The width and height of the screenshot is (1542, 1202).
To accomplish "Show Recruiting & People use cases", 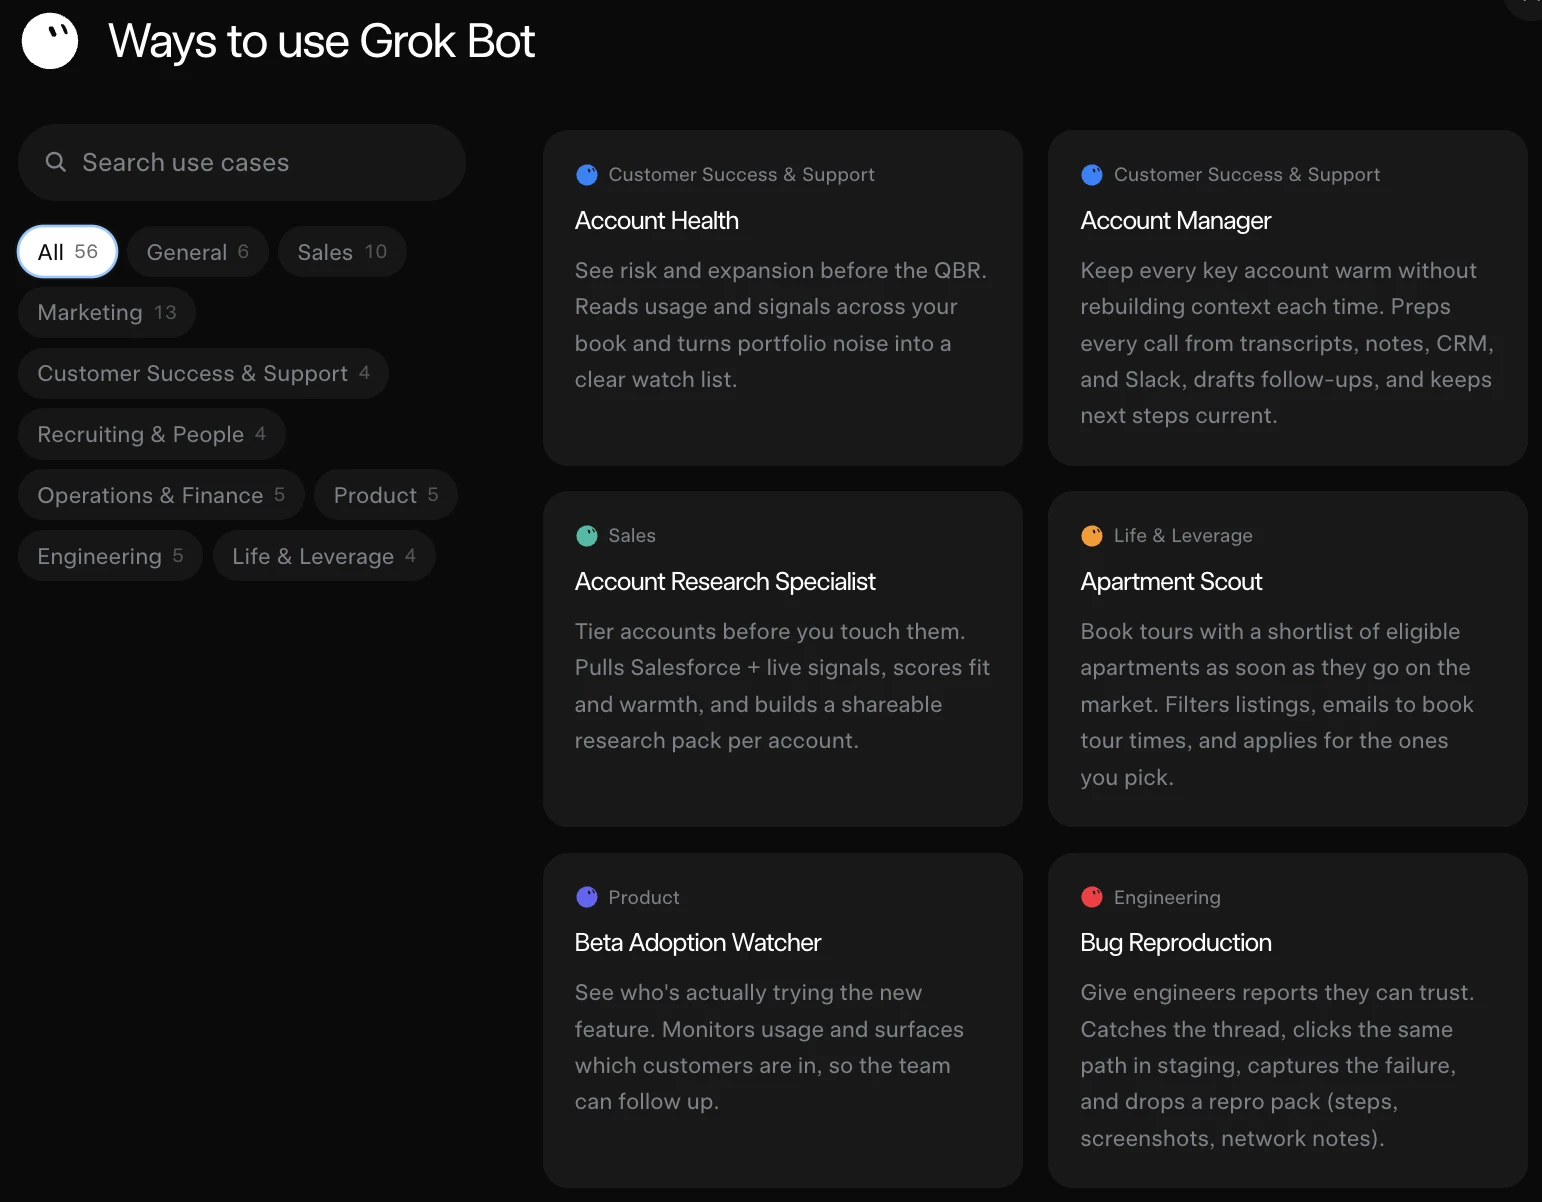I will pos(152,435).
